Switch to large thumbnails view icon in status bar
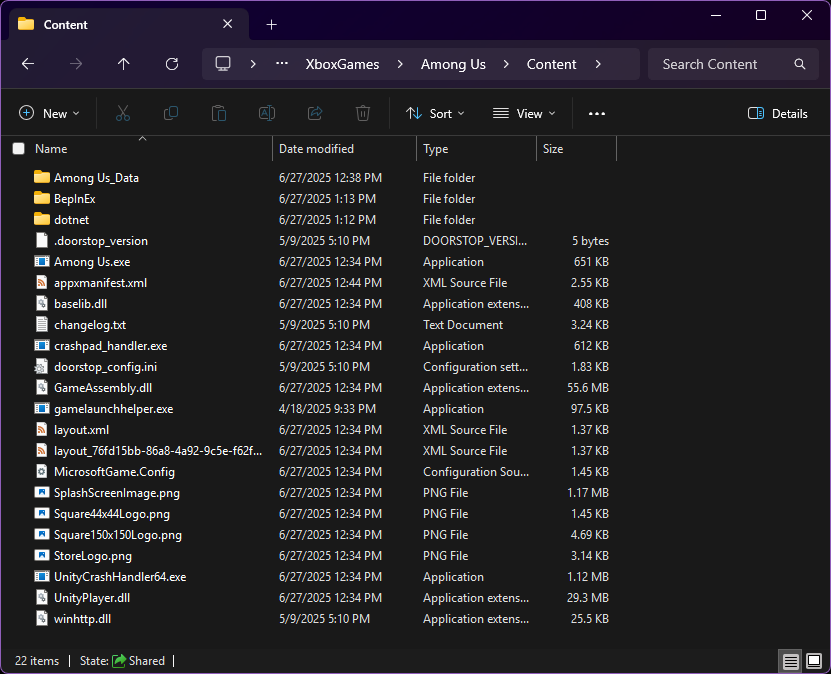831x674 pixels. 814,661
